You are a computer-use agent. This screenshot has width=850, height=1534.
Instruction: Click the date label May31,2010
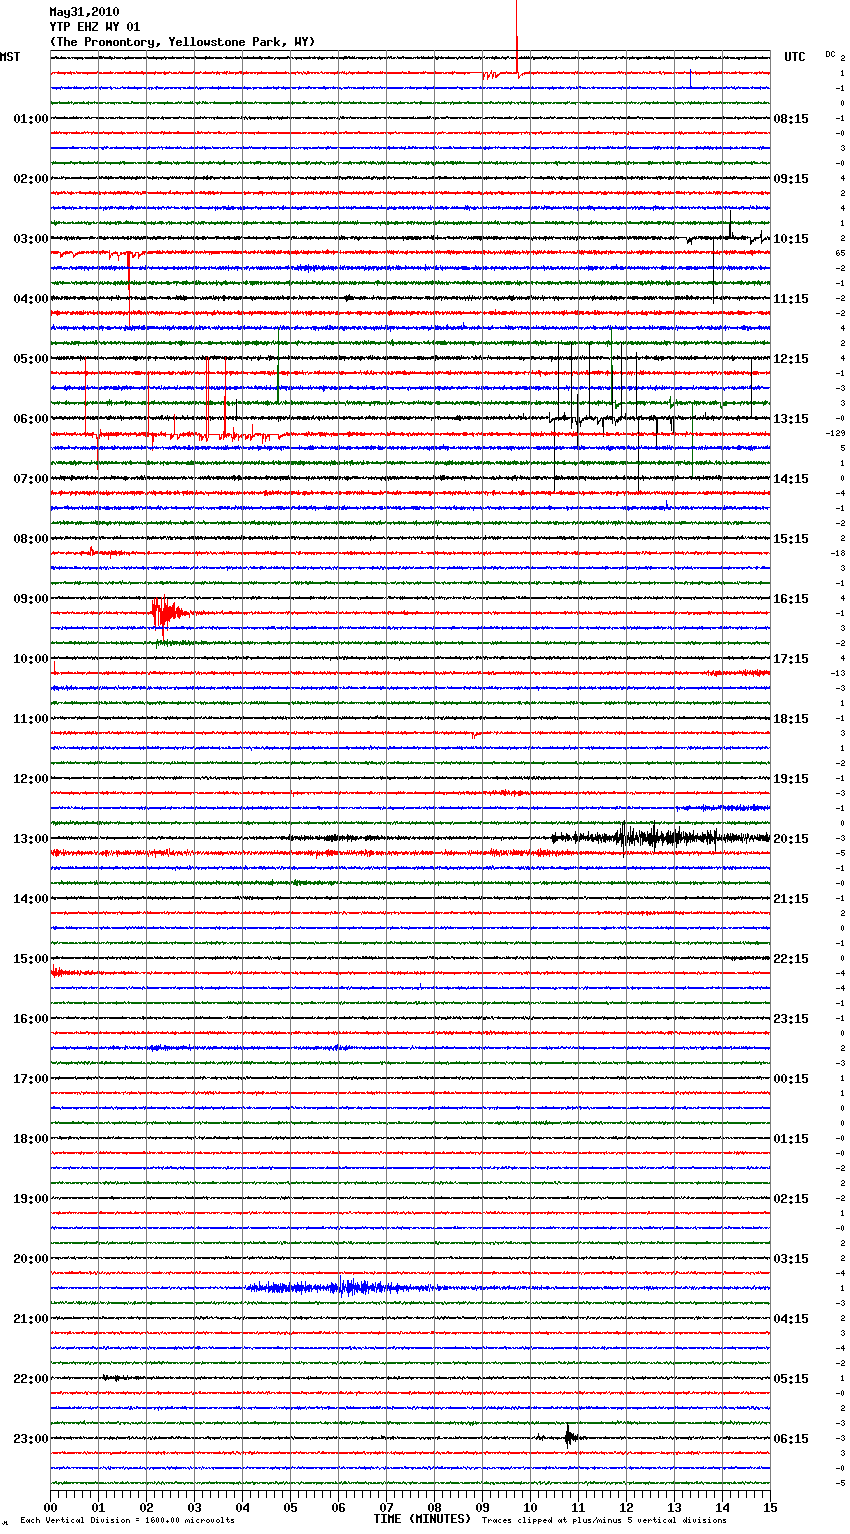point(84,12)
